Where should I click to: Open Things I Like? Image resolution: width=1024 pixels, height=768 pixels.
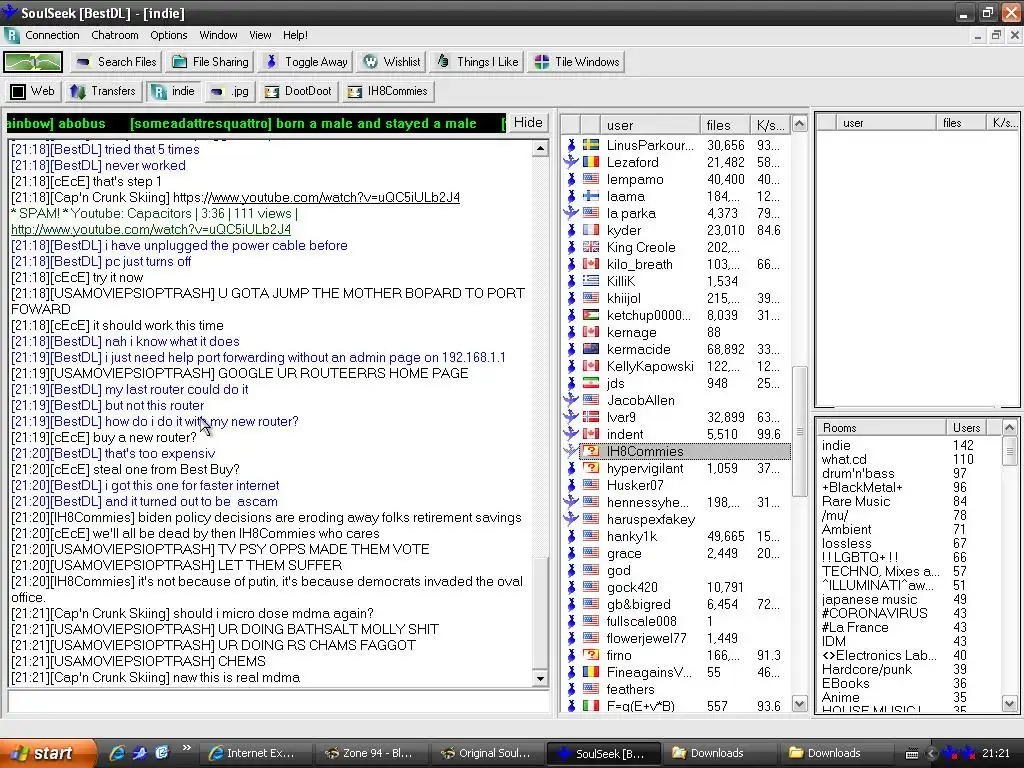477,62
